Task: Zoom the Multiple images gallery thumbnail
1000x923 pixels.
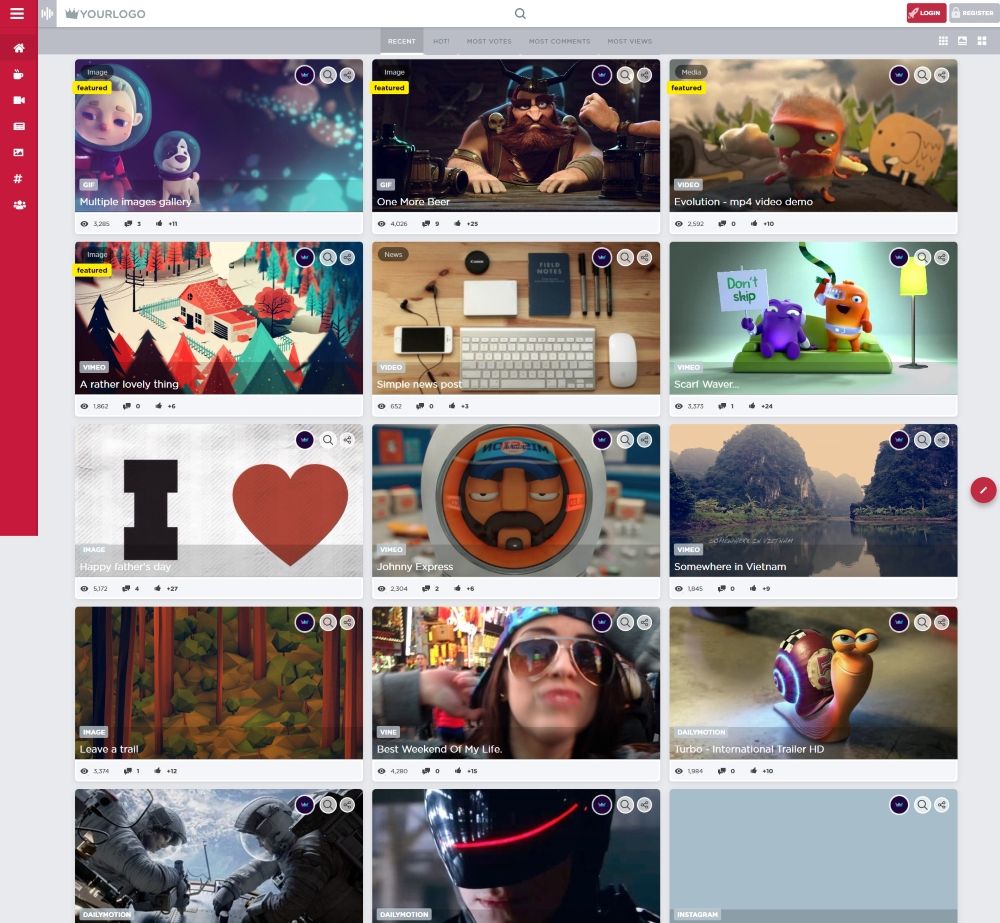Action: pos(328,75)
